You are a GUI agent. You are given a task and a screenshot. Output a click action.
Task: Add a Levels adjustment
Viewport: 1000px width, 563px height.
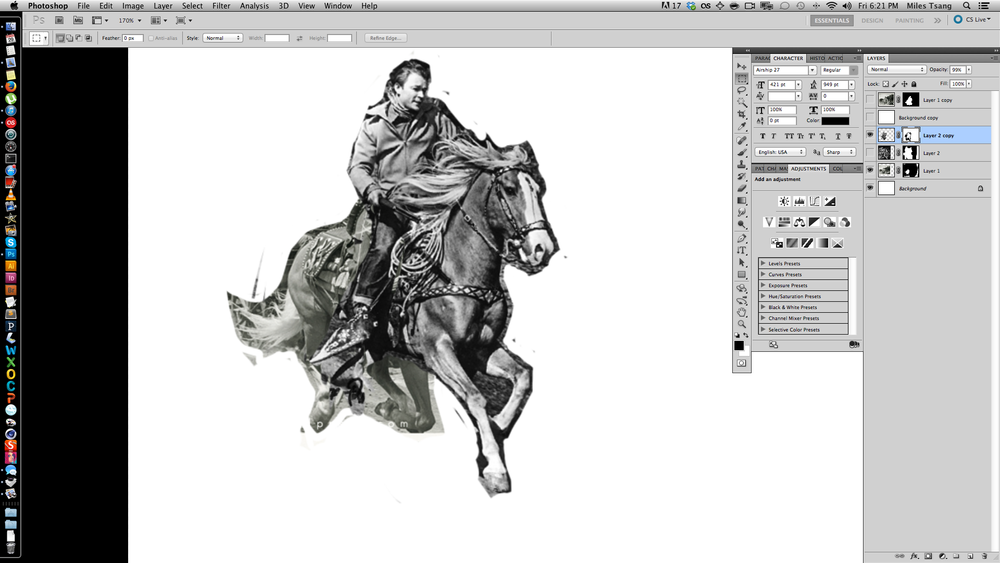(x=799, y=201)
